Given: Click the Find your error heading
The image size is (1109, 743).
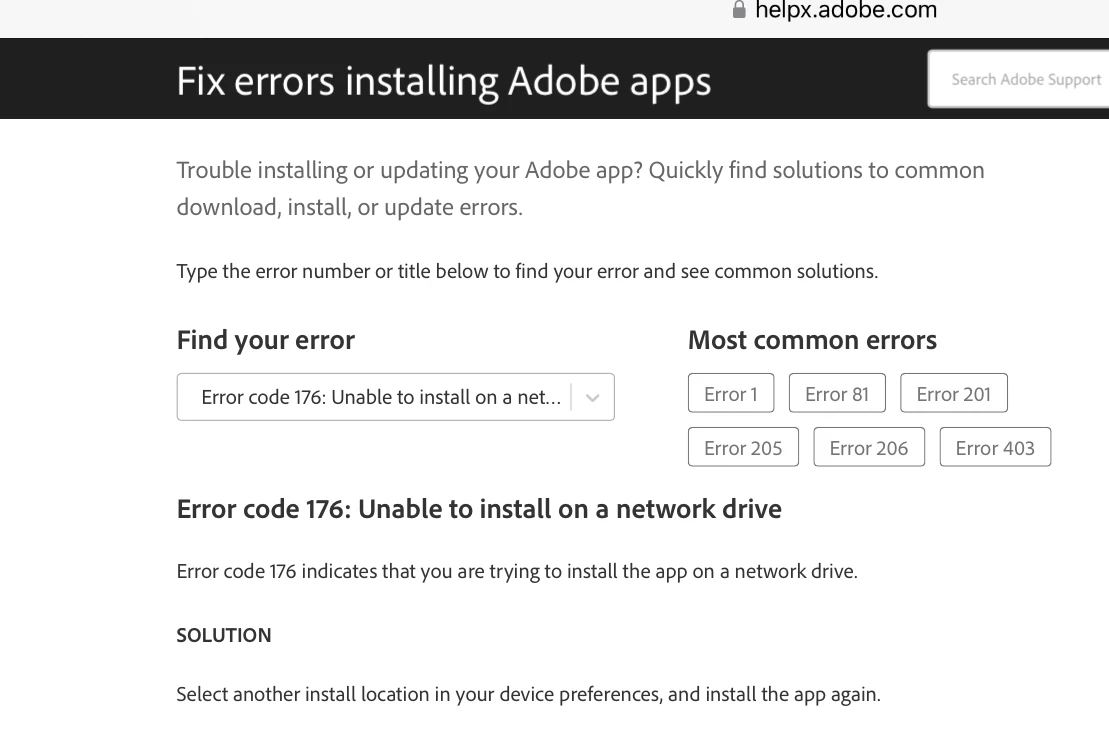Looking at the screenshot, I should tap(265, 340).
